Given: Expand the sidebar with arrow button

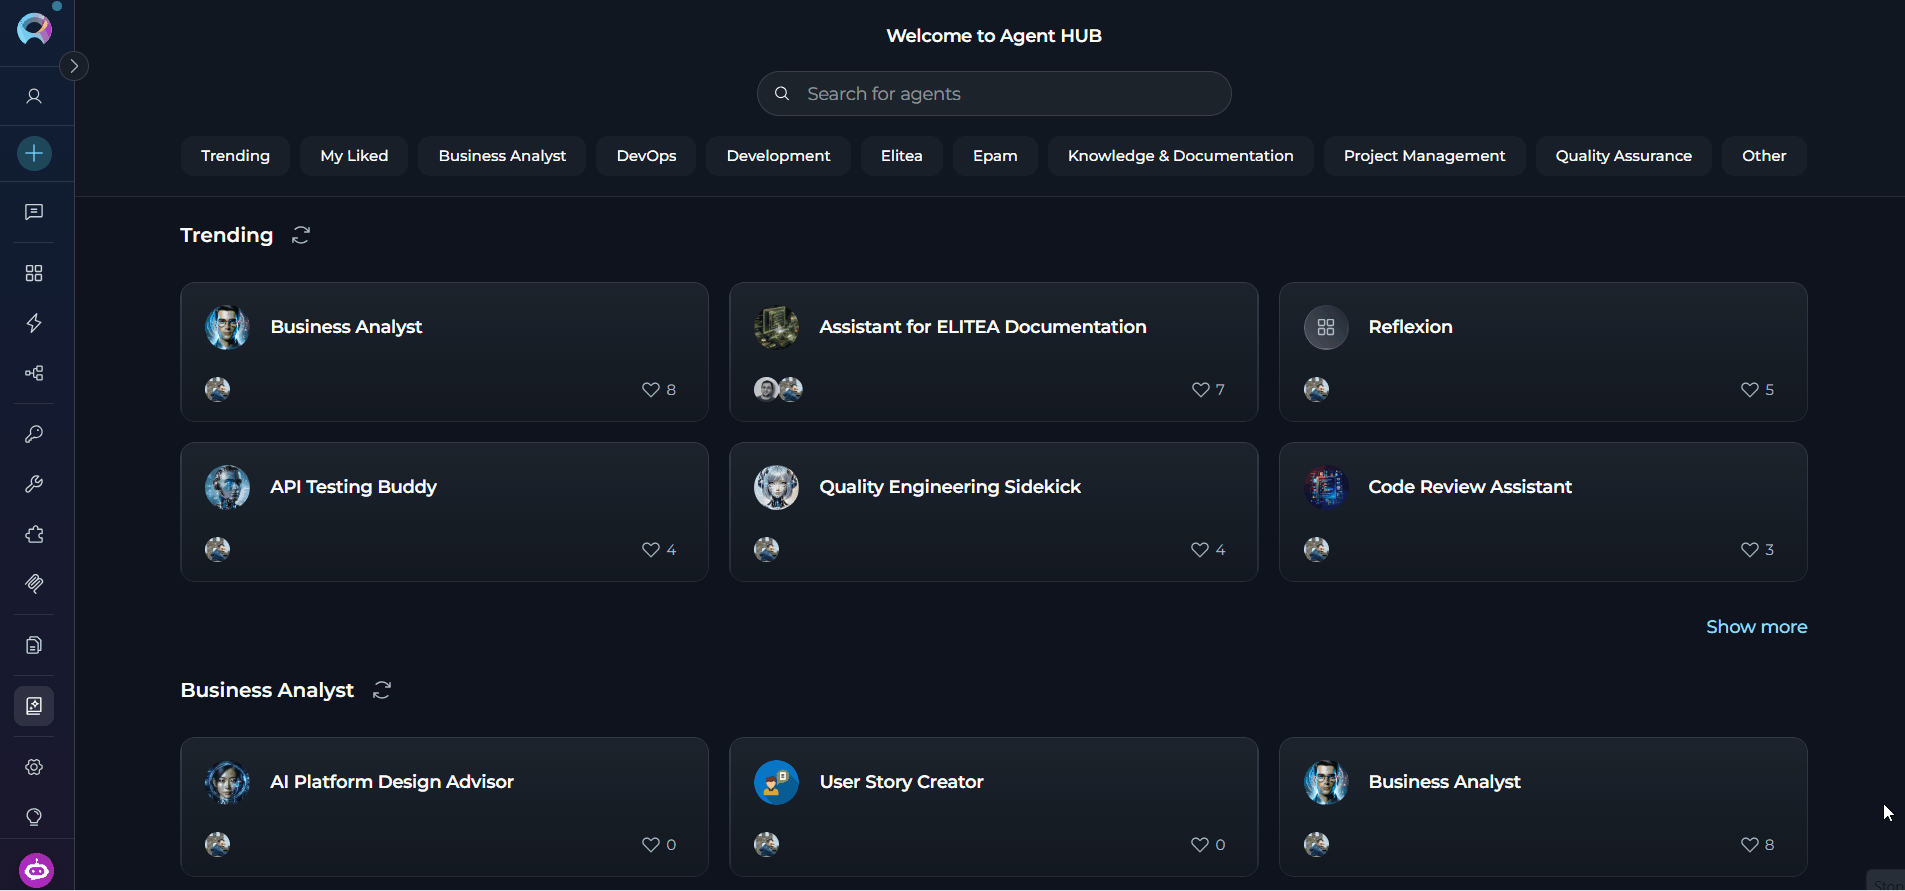Looking at the screenshot, I should point(74,66).
